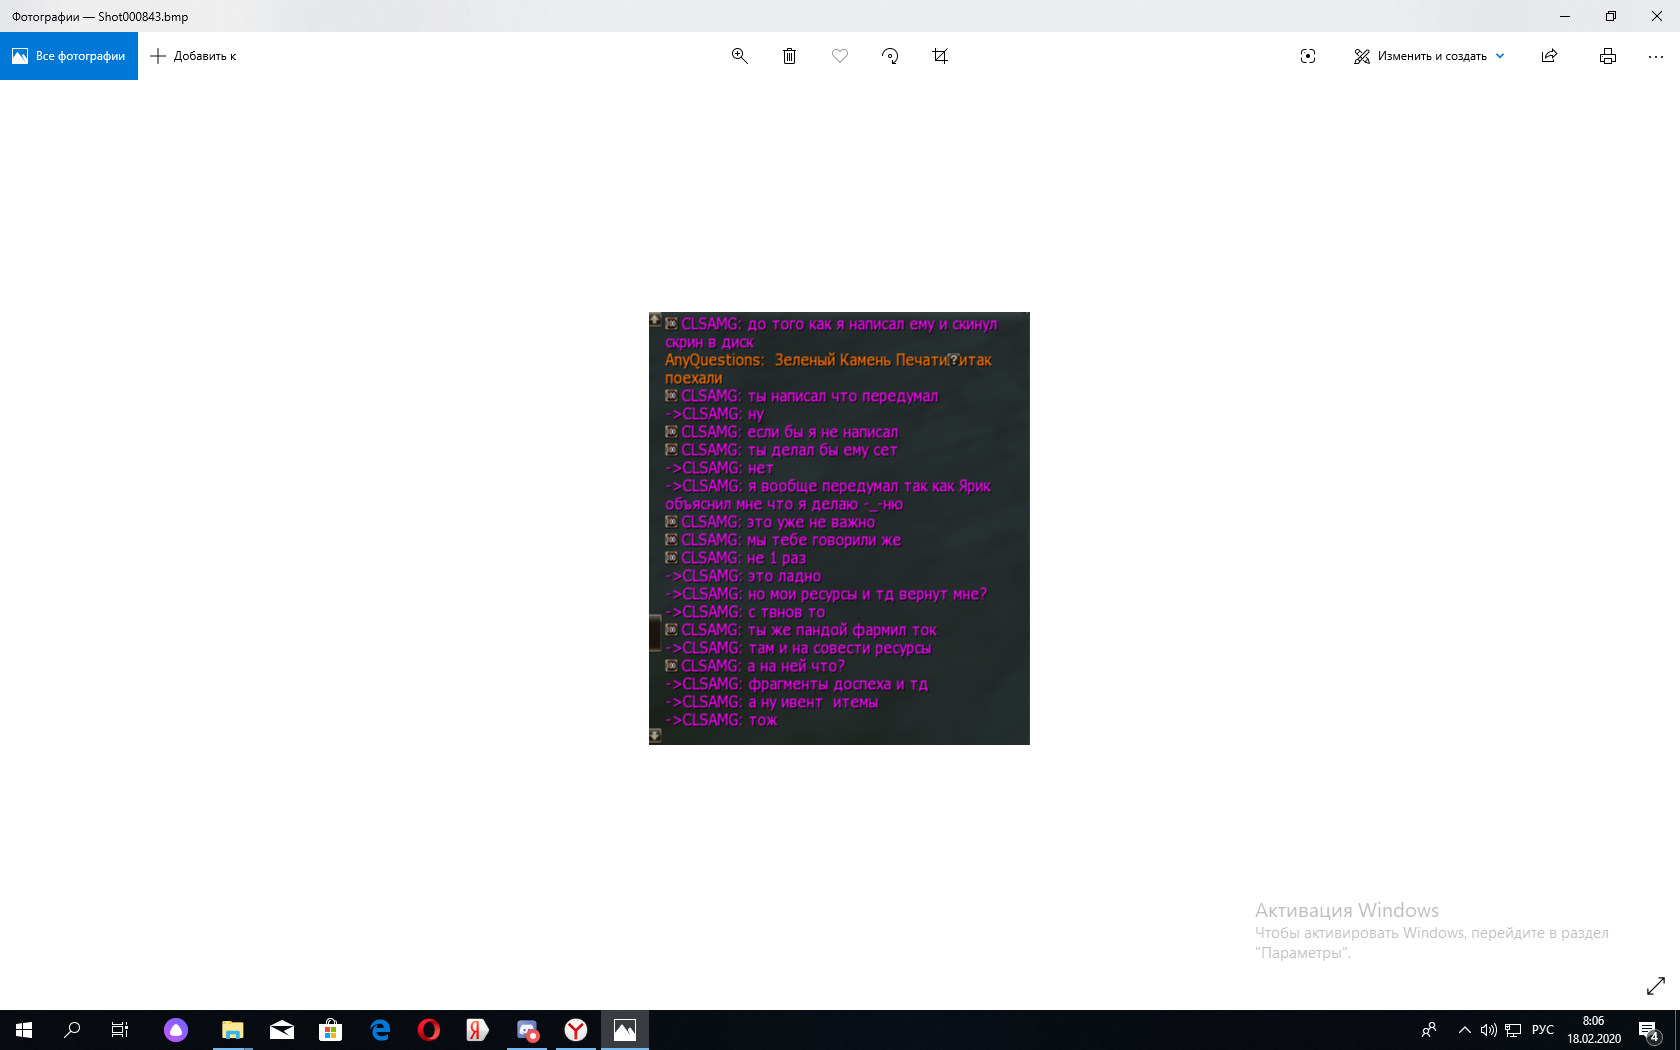Rotate the image using rotate icon
This screenshot has width=1680, height=1050.
tap(890, 56)
